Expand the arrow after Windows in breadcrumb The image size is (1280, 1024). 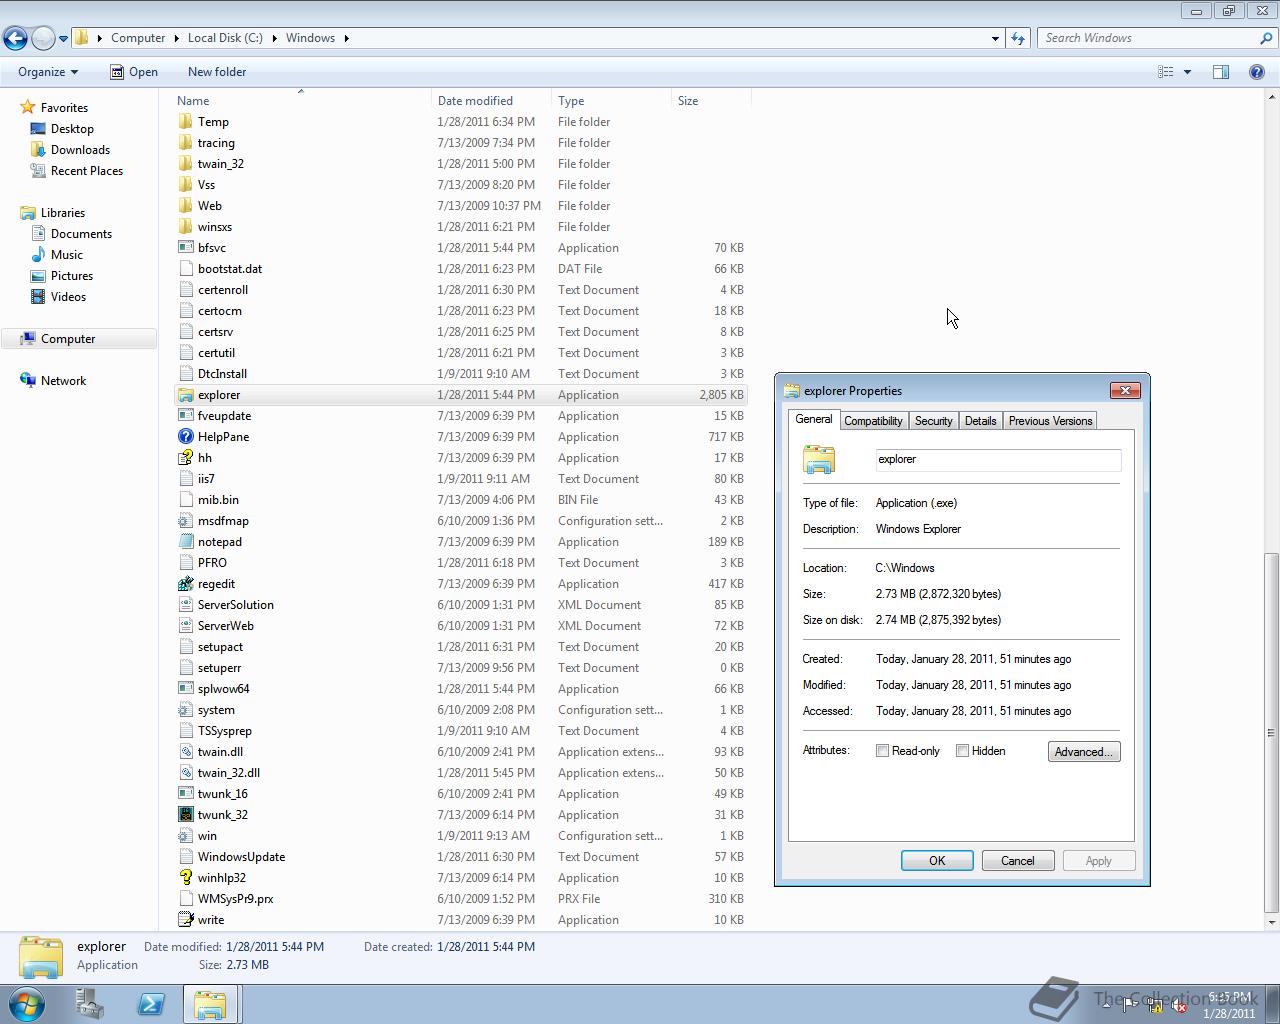coord(347,38)
